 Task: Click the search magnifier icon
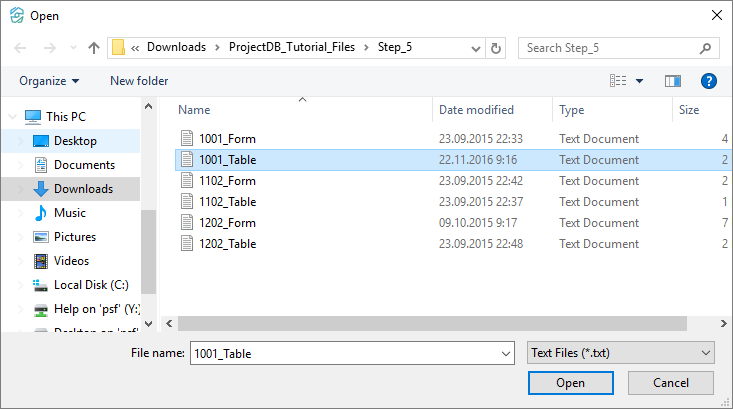point(705,47)
